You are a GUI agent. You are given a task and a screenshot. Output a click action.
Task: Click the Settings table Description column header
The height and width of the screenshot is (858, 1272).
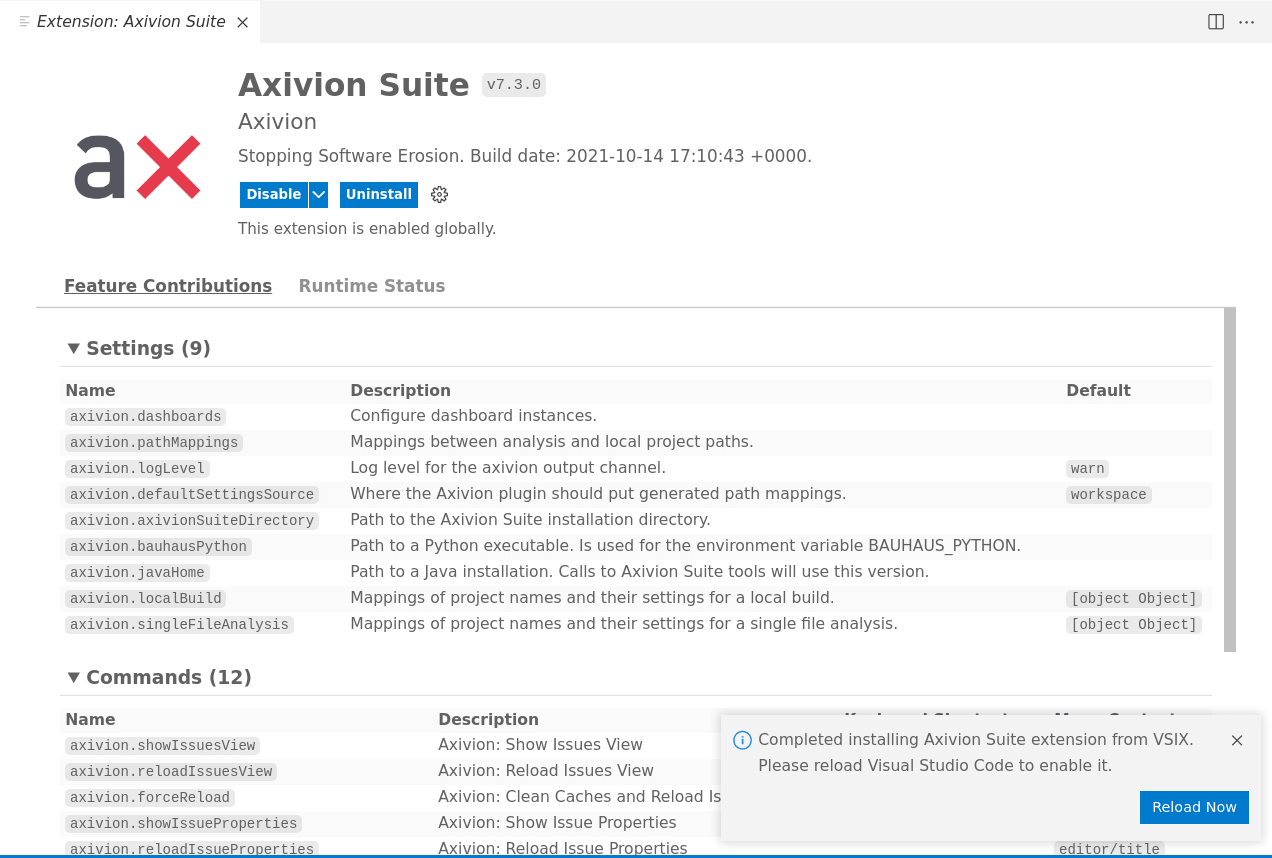(x=400, y=390)
